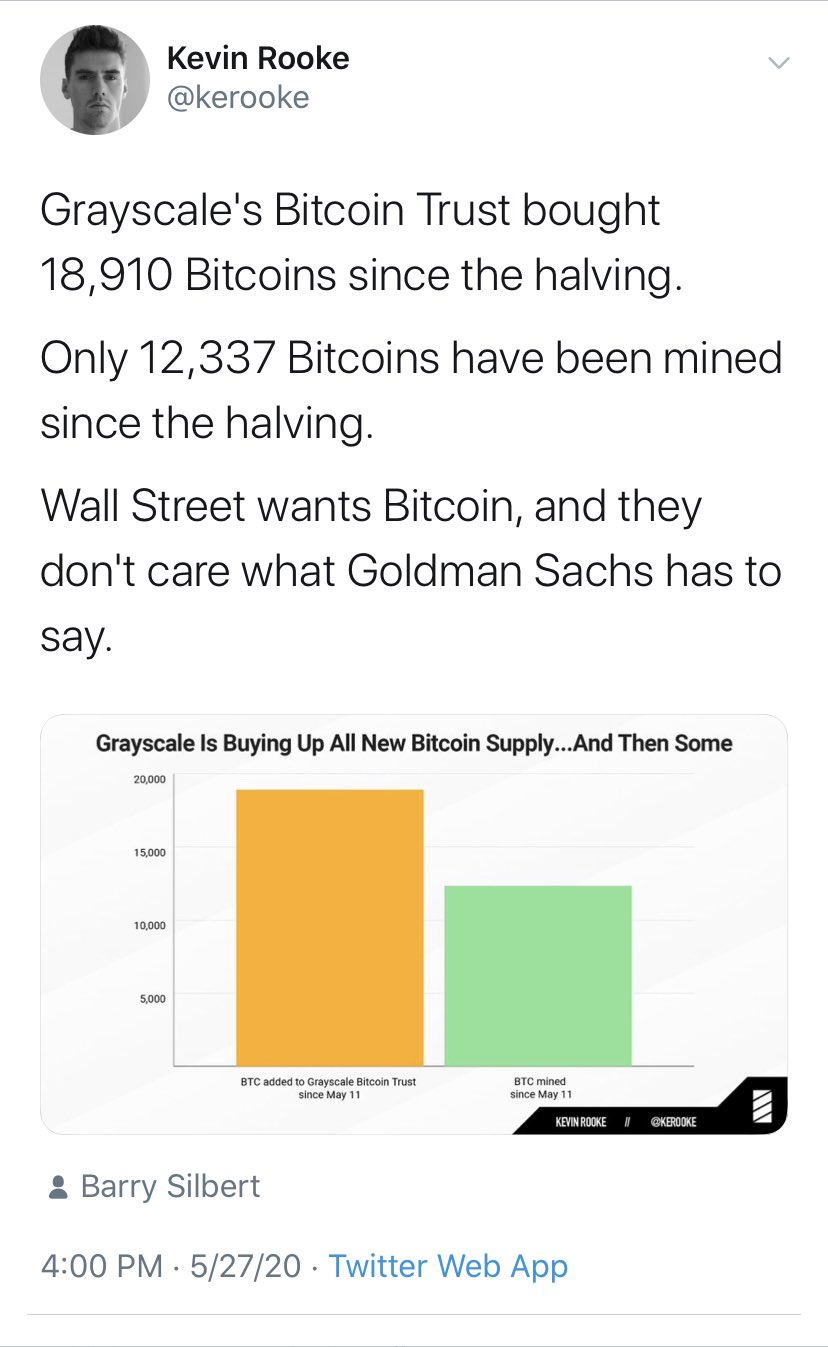Click the person icon beside Barry Silbert
Viewport: 828px width, 1347px height.
57,1187
